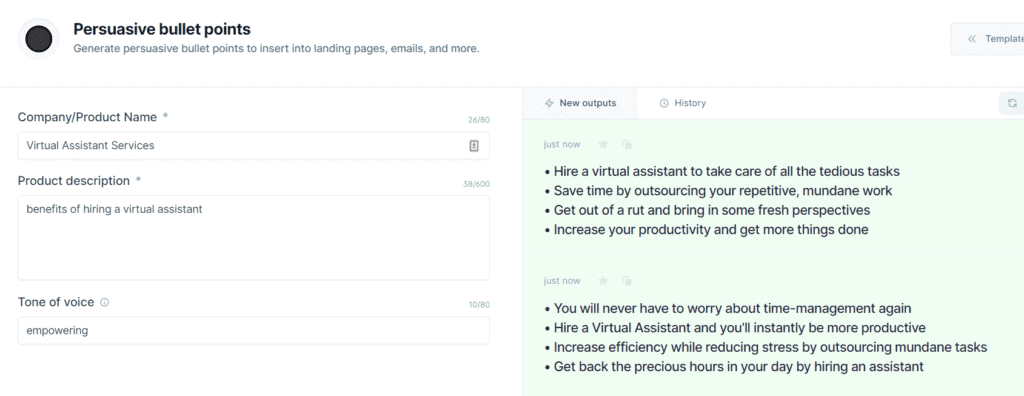Click the 'just now' timestamp of second output

click(562, 281)
